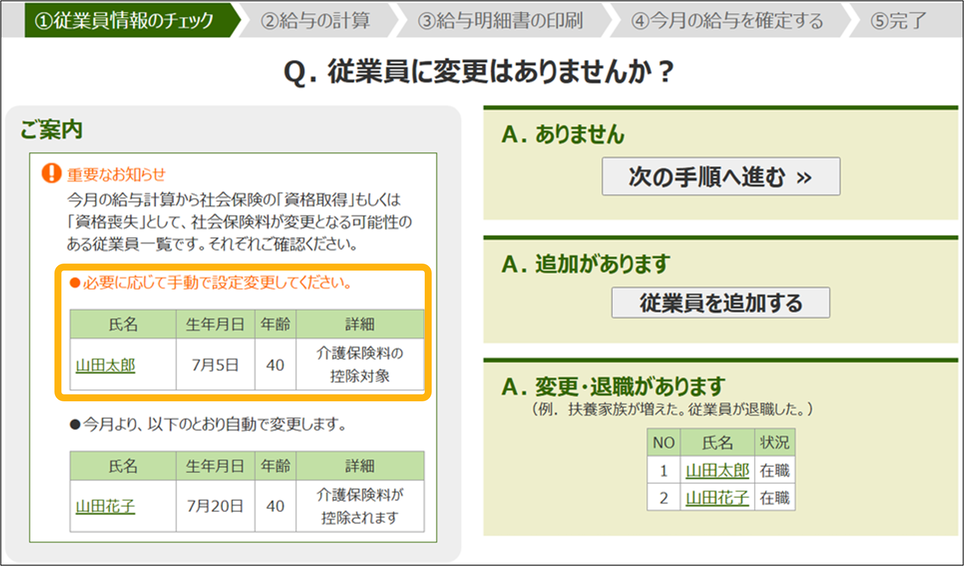The width and height of the screenshot is (964, 566).
Task: Click the NO column header in employee list
Action: click(663, 443)
